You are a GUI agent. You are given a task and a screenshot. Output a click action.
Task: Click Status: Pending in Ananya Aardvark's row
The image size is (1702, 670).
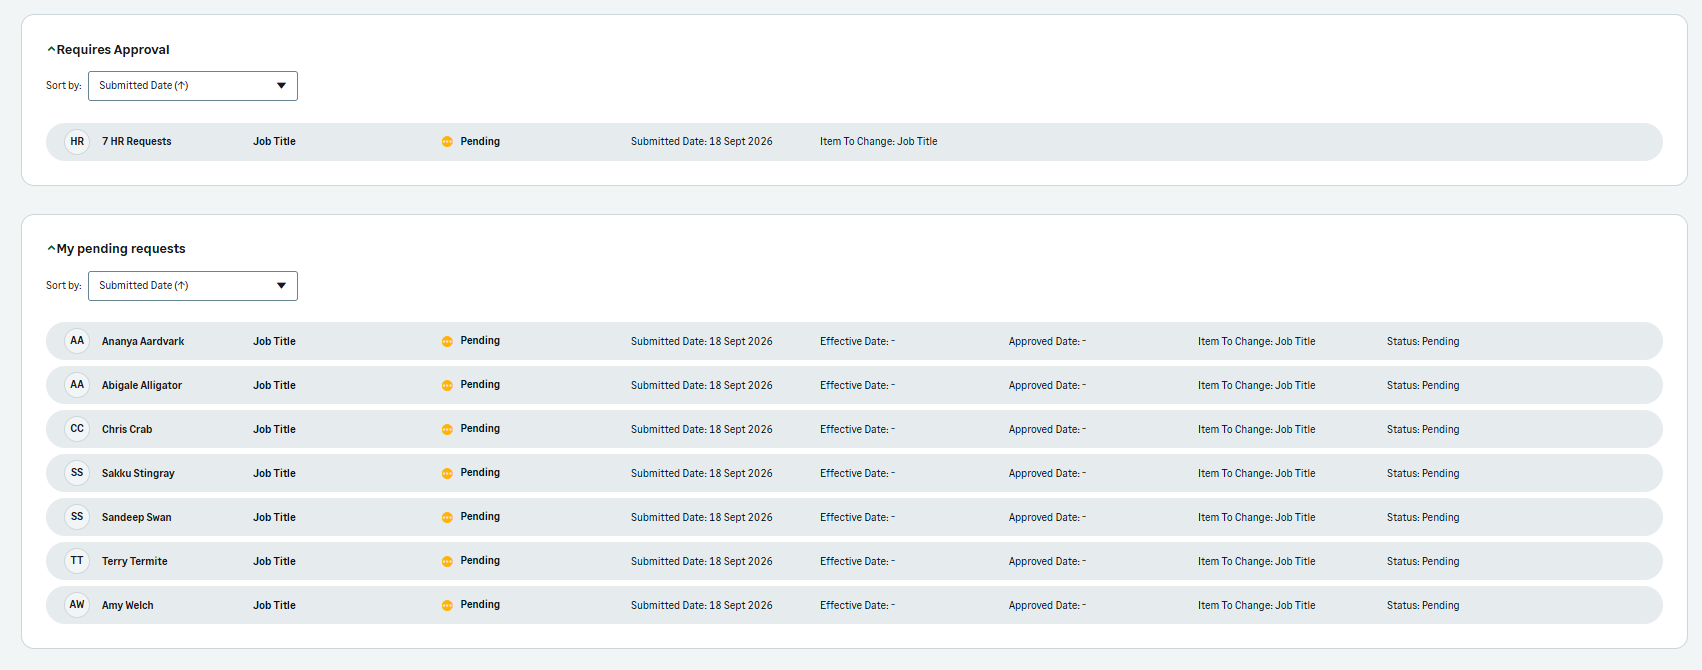1423,342
